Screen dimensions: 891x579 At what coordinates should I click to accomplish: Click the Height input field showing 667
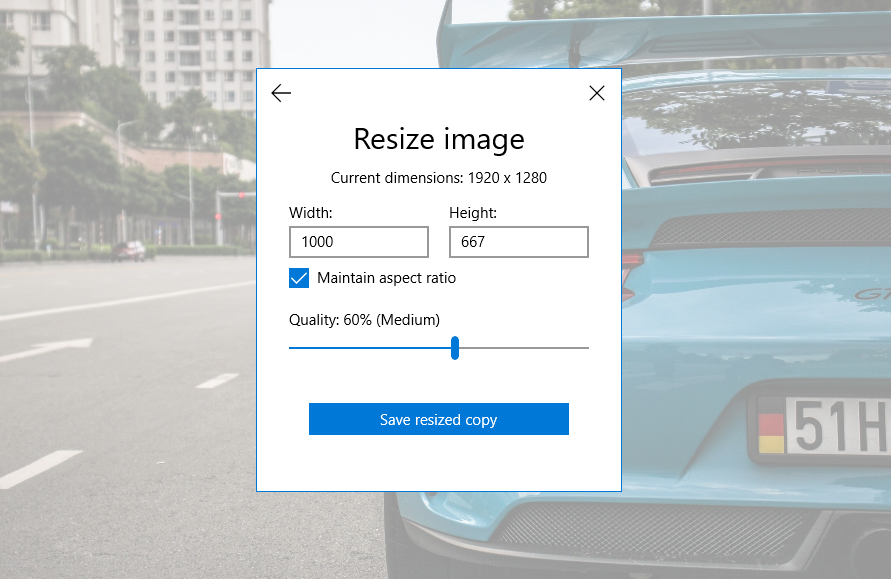[519, 242]
